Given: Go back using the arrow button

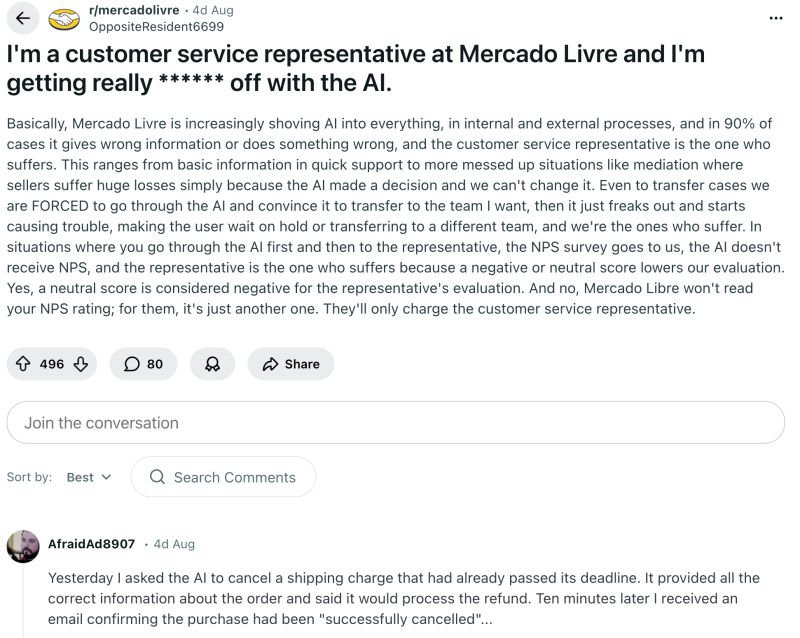Looking at the screenshot, I should point(23,18).
